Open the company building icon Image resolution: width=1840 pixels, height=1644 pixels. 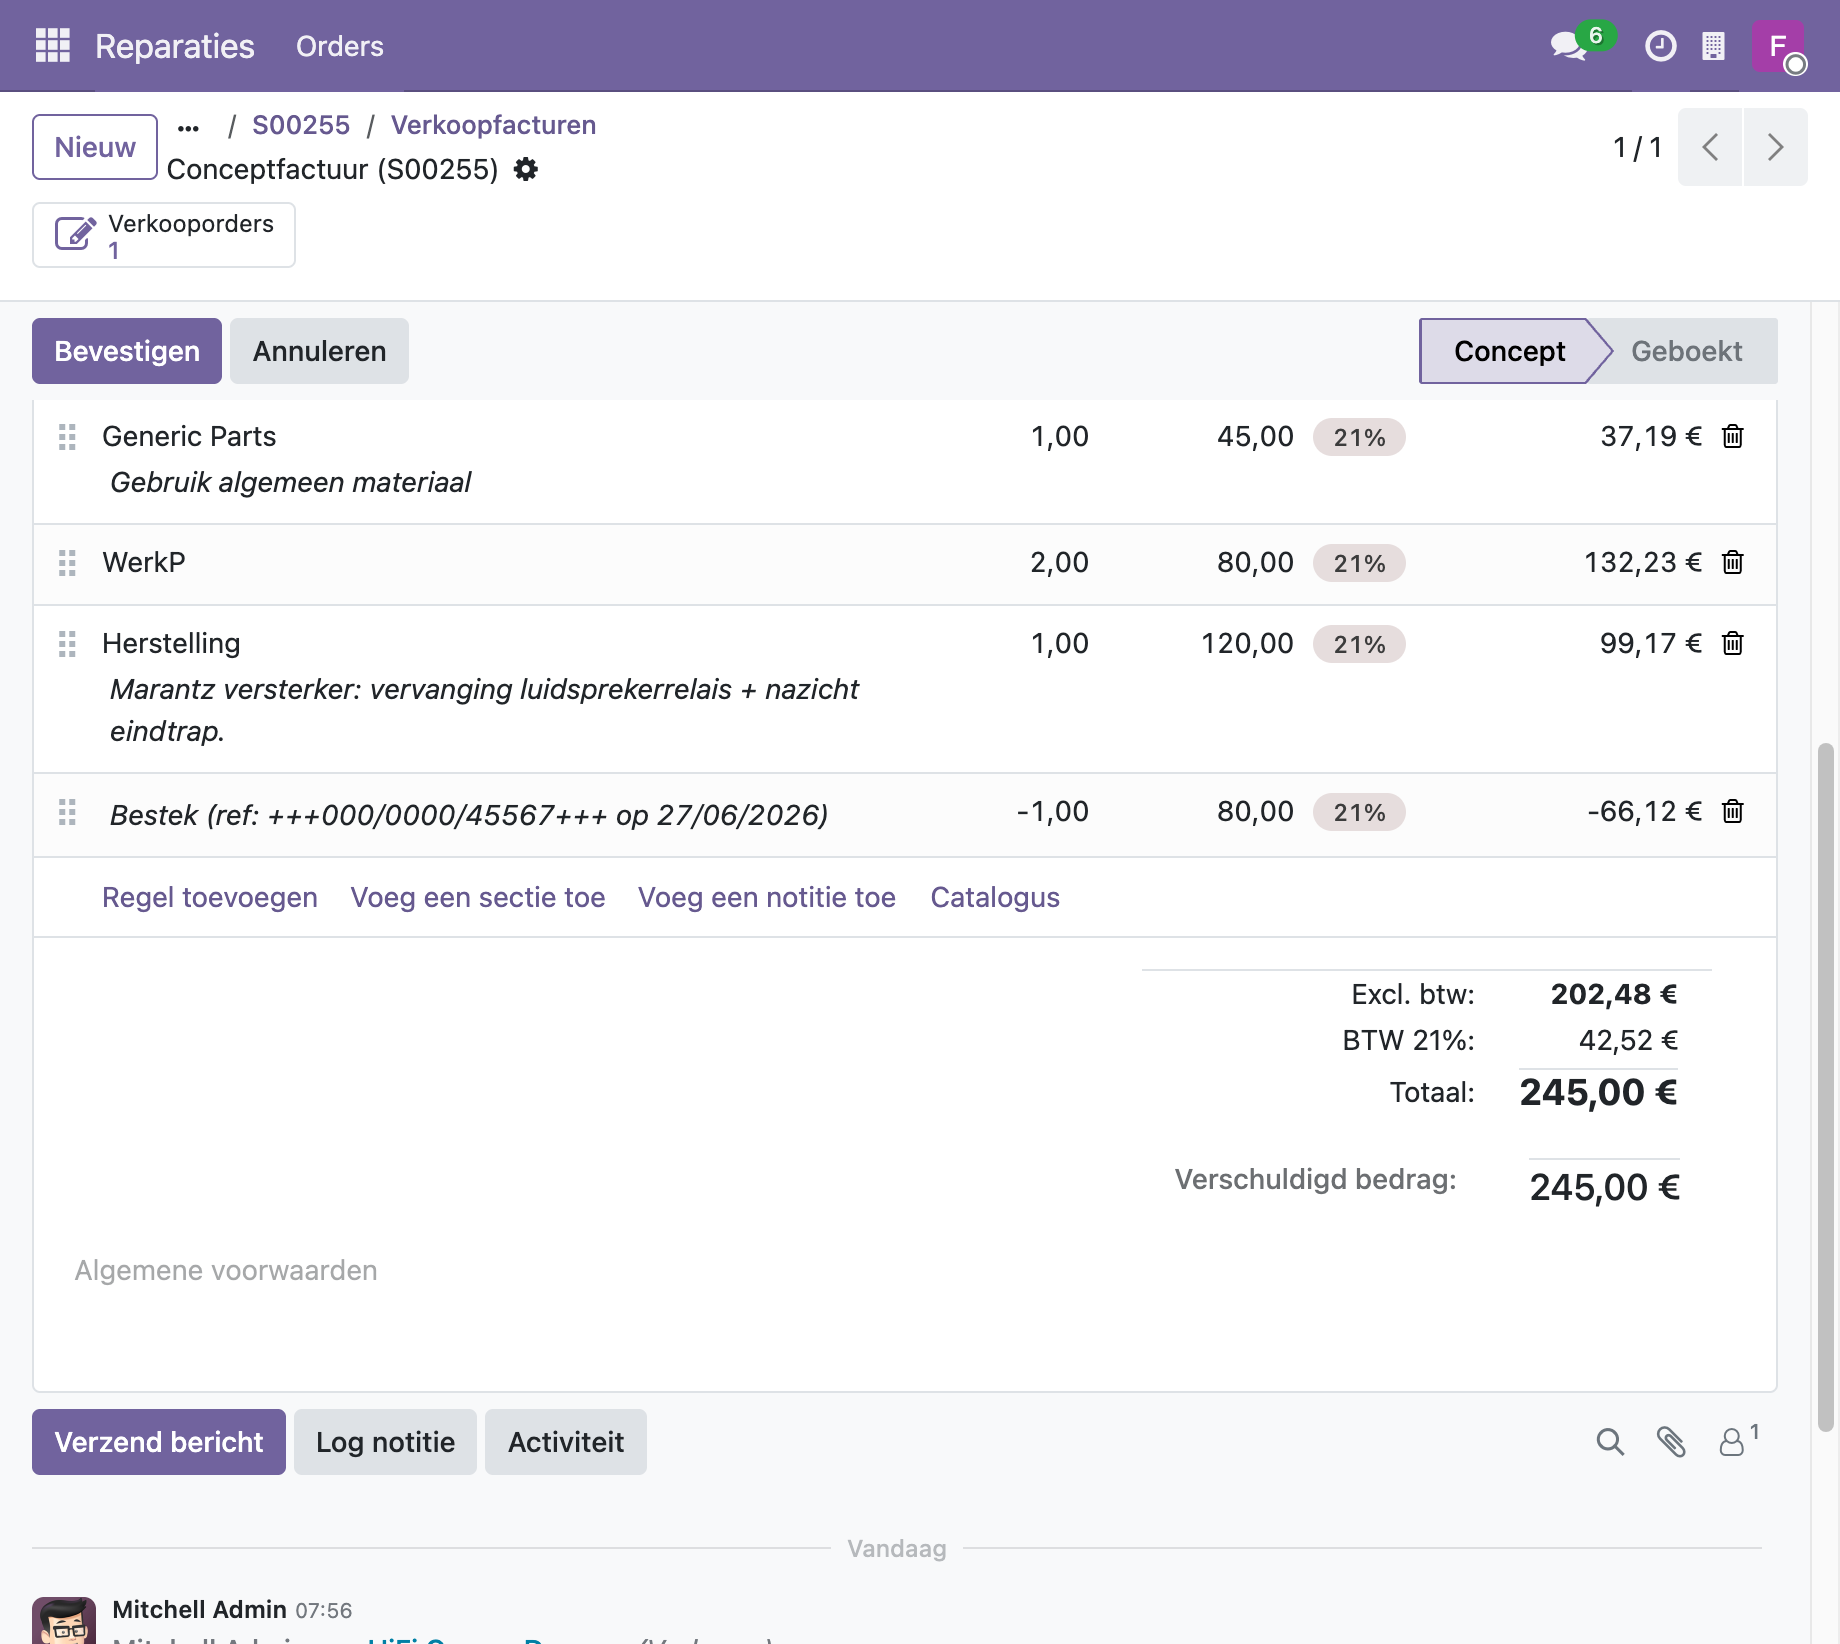pyautogui.click(x=1713, y=46)
